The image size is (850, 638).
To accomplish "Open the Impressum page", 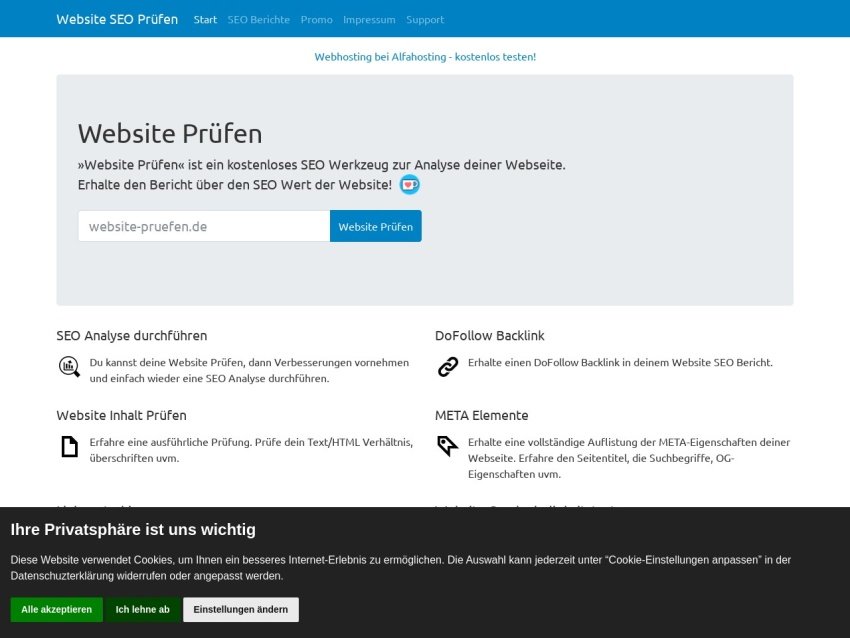I will (369, 19).
